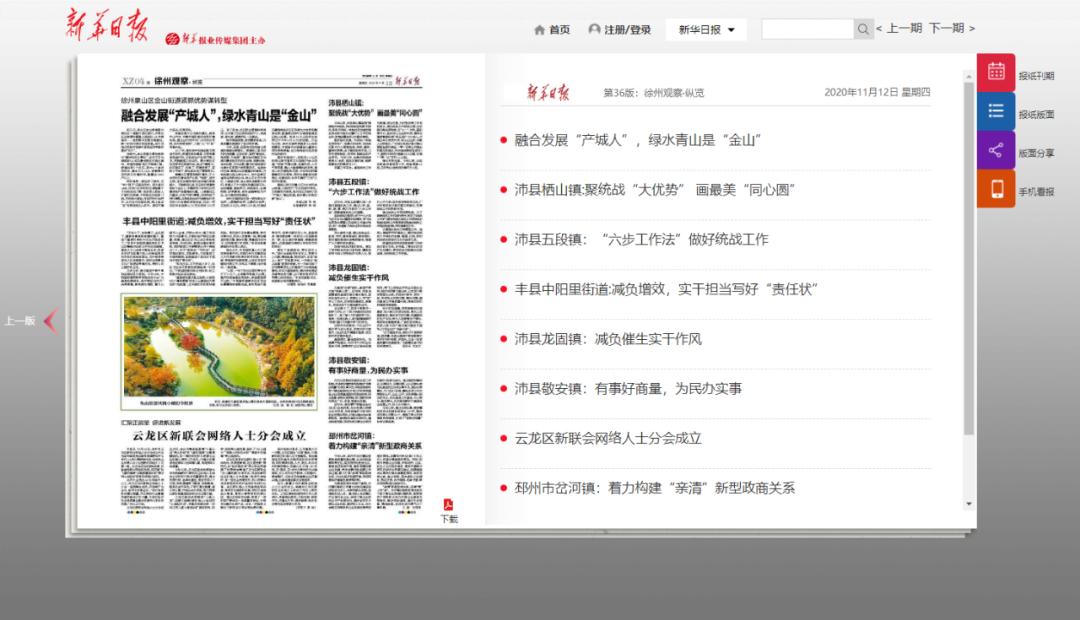Image resolution: width=1080 pixels, height=620 pixels.
Task: Click the 首页 home icon
Action: (x=540, y=30)
